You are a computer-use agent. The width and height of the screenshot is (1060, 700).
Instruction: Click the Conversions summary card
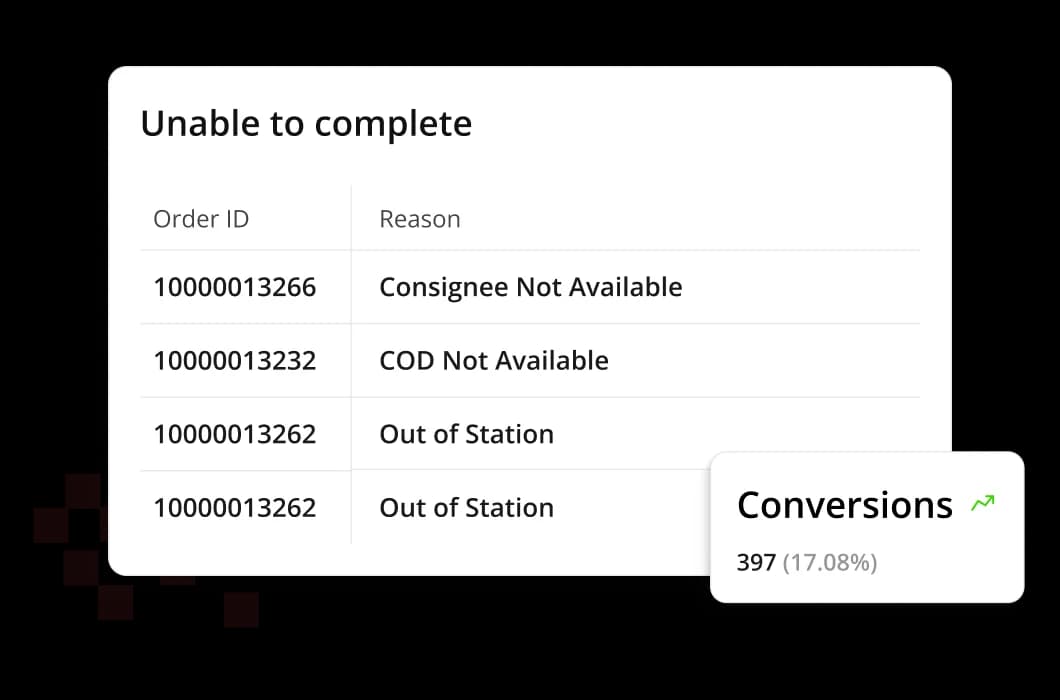(866, 585)
